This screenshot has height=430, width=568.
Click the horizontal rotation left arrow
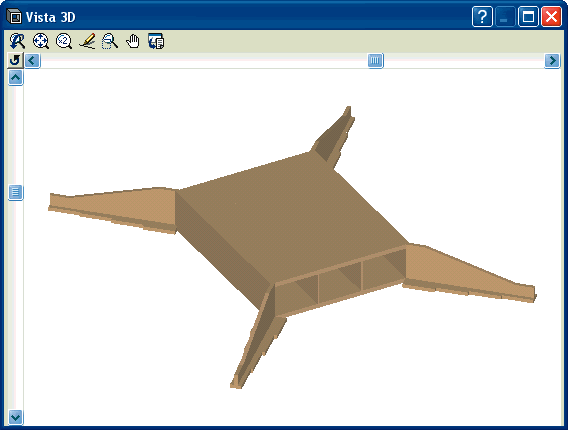33,60
